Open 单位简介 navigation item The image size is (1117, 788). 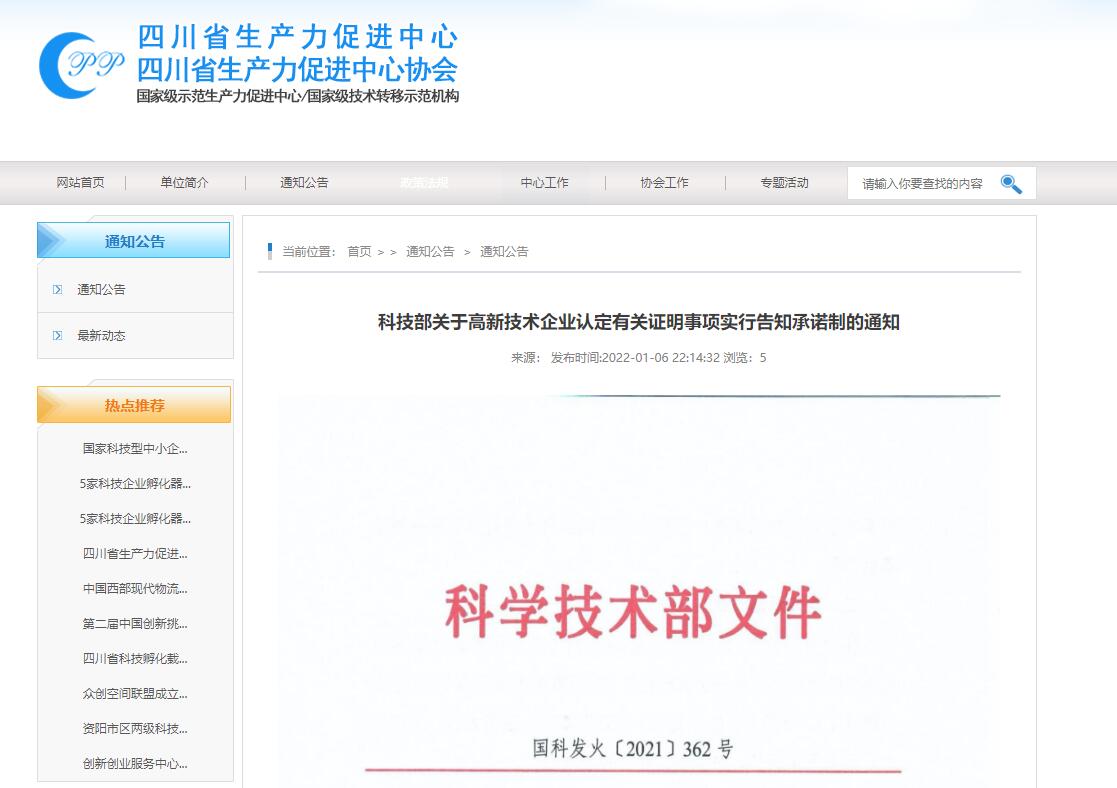185,183
